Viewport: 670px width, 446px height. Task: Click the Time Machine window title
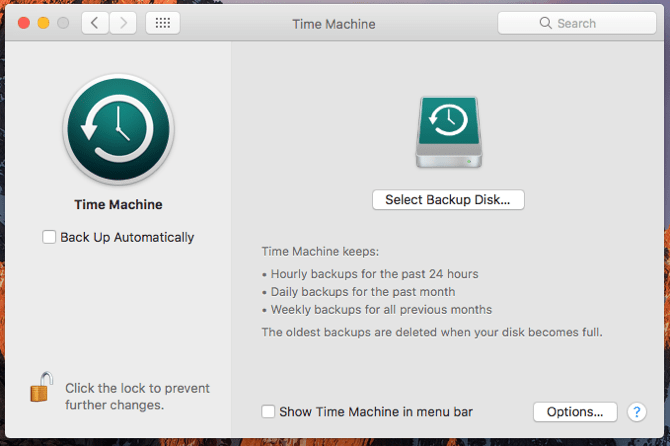333,23
